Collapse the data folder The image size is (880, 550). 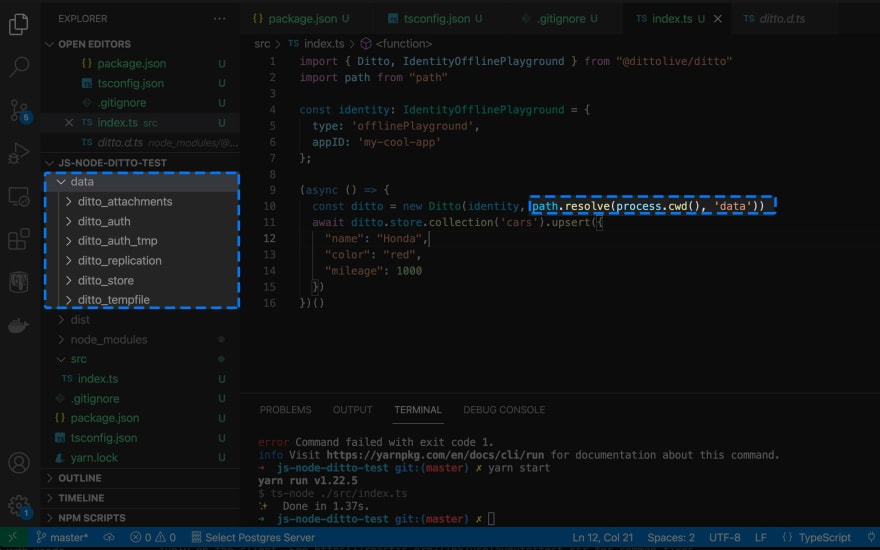tap(141, 182)
